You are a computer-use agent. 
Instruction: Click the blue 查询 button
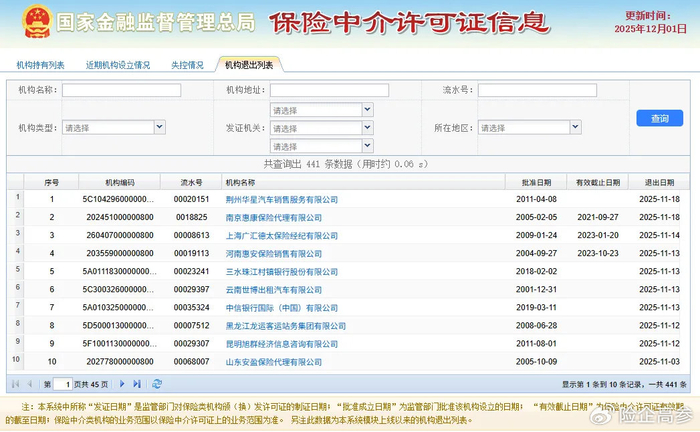(x=659, y=119)
